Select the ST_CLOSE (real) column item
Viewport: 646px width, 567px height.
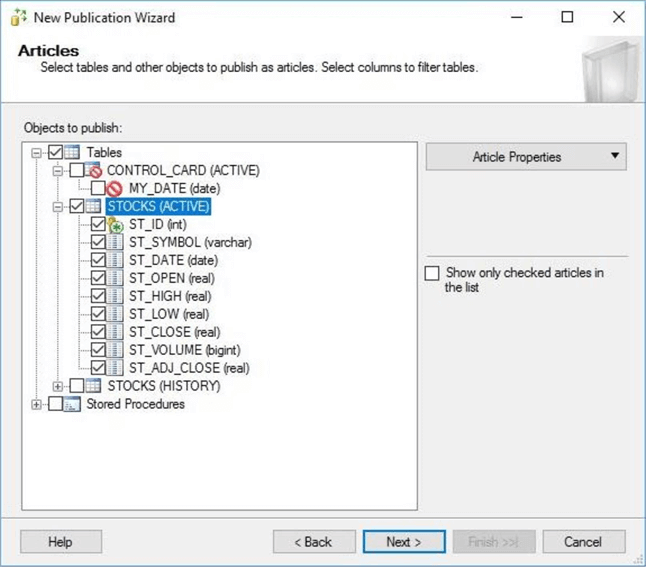[x=174, y=332]
